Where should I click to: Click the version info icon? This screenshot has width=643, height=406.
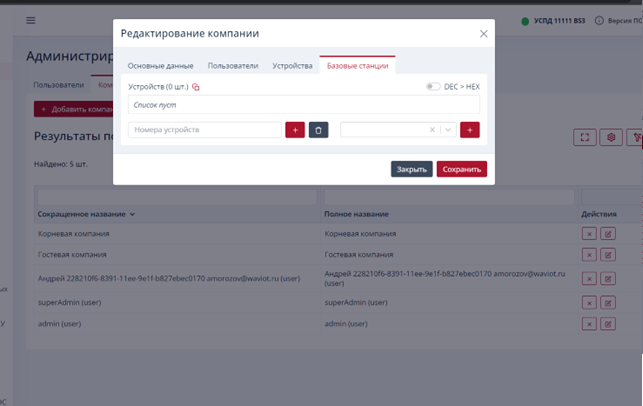point(599,21)
